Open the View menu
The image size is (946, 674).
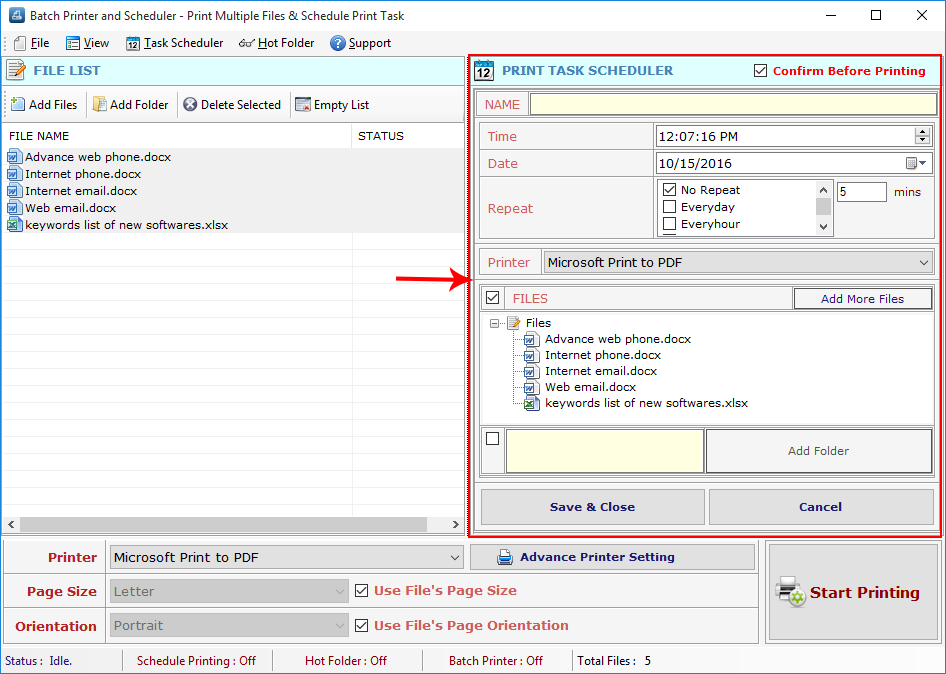click(x=87, y=43)
